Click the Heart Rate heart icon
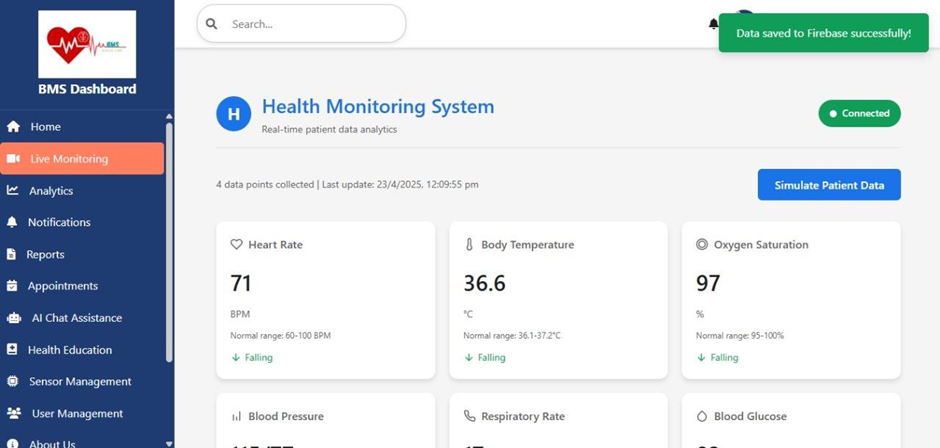This screenshot has width=940, height=448. tap(236, 245)
